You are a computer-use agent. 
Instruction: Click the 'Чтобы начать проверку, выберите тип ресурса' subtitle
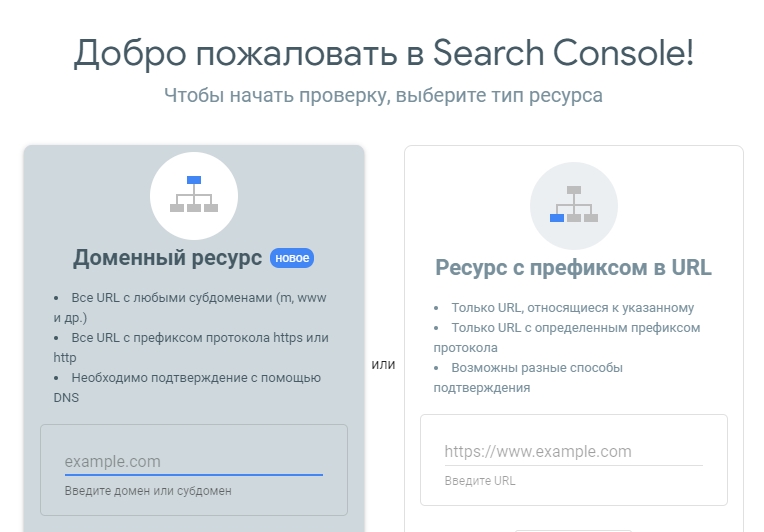[383, 95]
